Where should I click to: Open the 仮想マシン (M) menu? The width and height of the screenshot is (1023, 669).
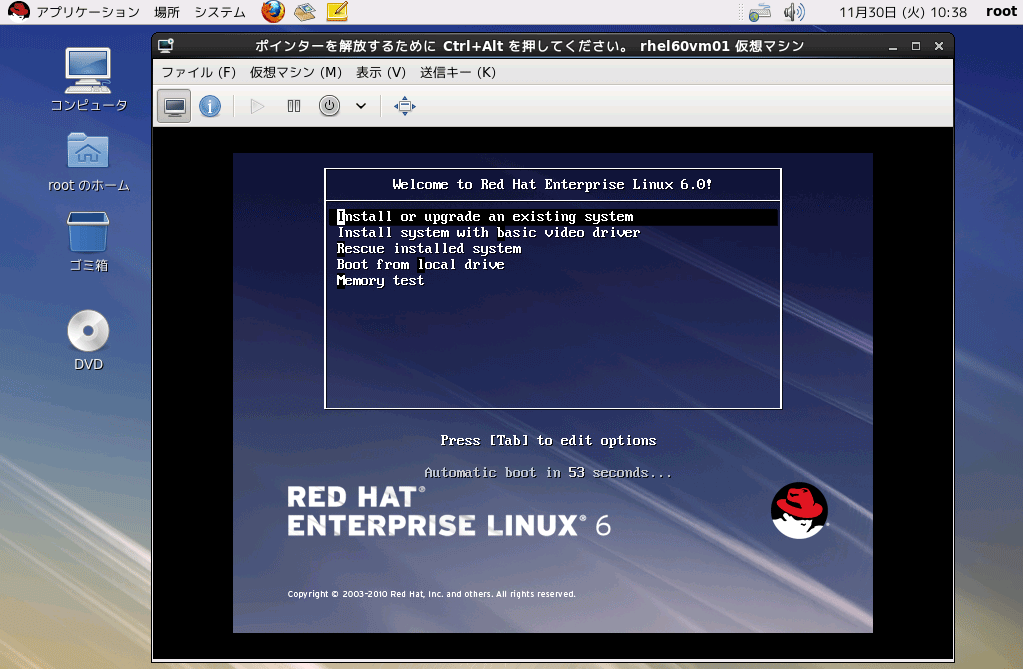[296, 72]
